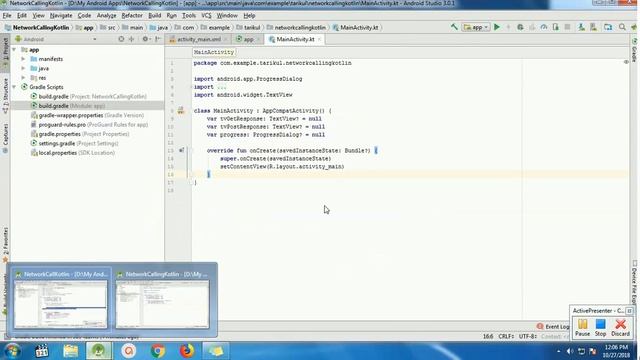Image resolution: width=640 pixels, height=360 pixels.
Task: Stop the ActivePresenter recording
Action: click(600, 328)
